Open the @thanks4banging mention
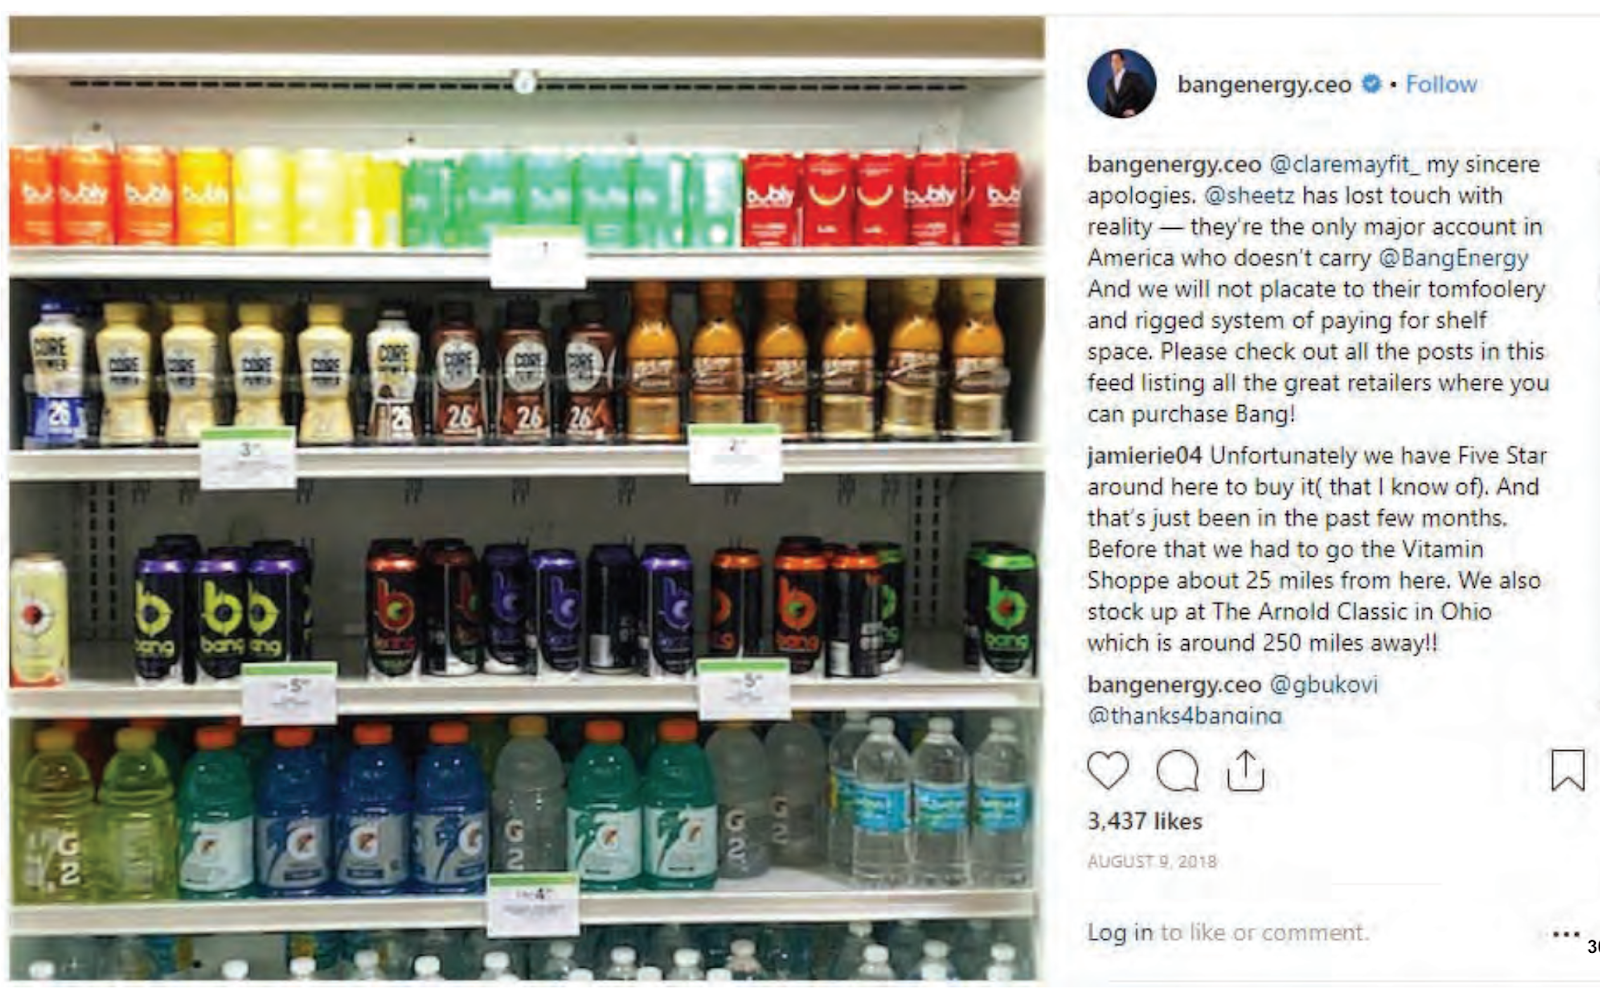The height and width of the screenshot is (992, 1600). (1184, 715)
